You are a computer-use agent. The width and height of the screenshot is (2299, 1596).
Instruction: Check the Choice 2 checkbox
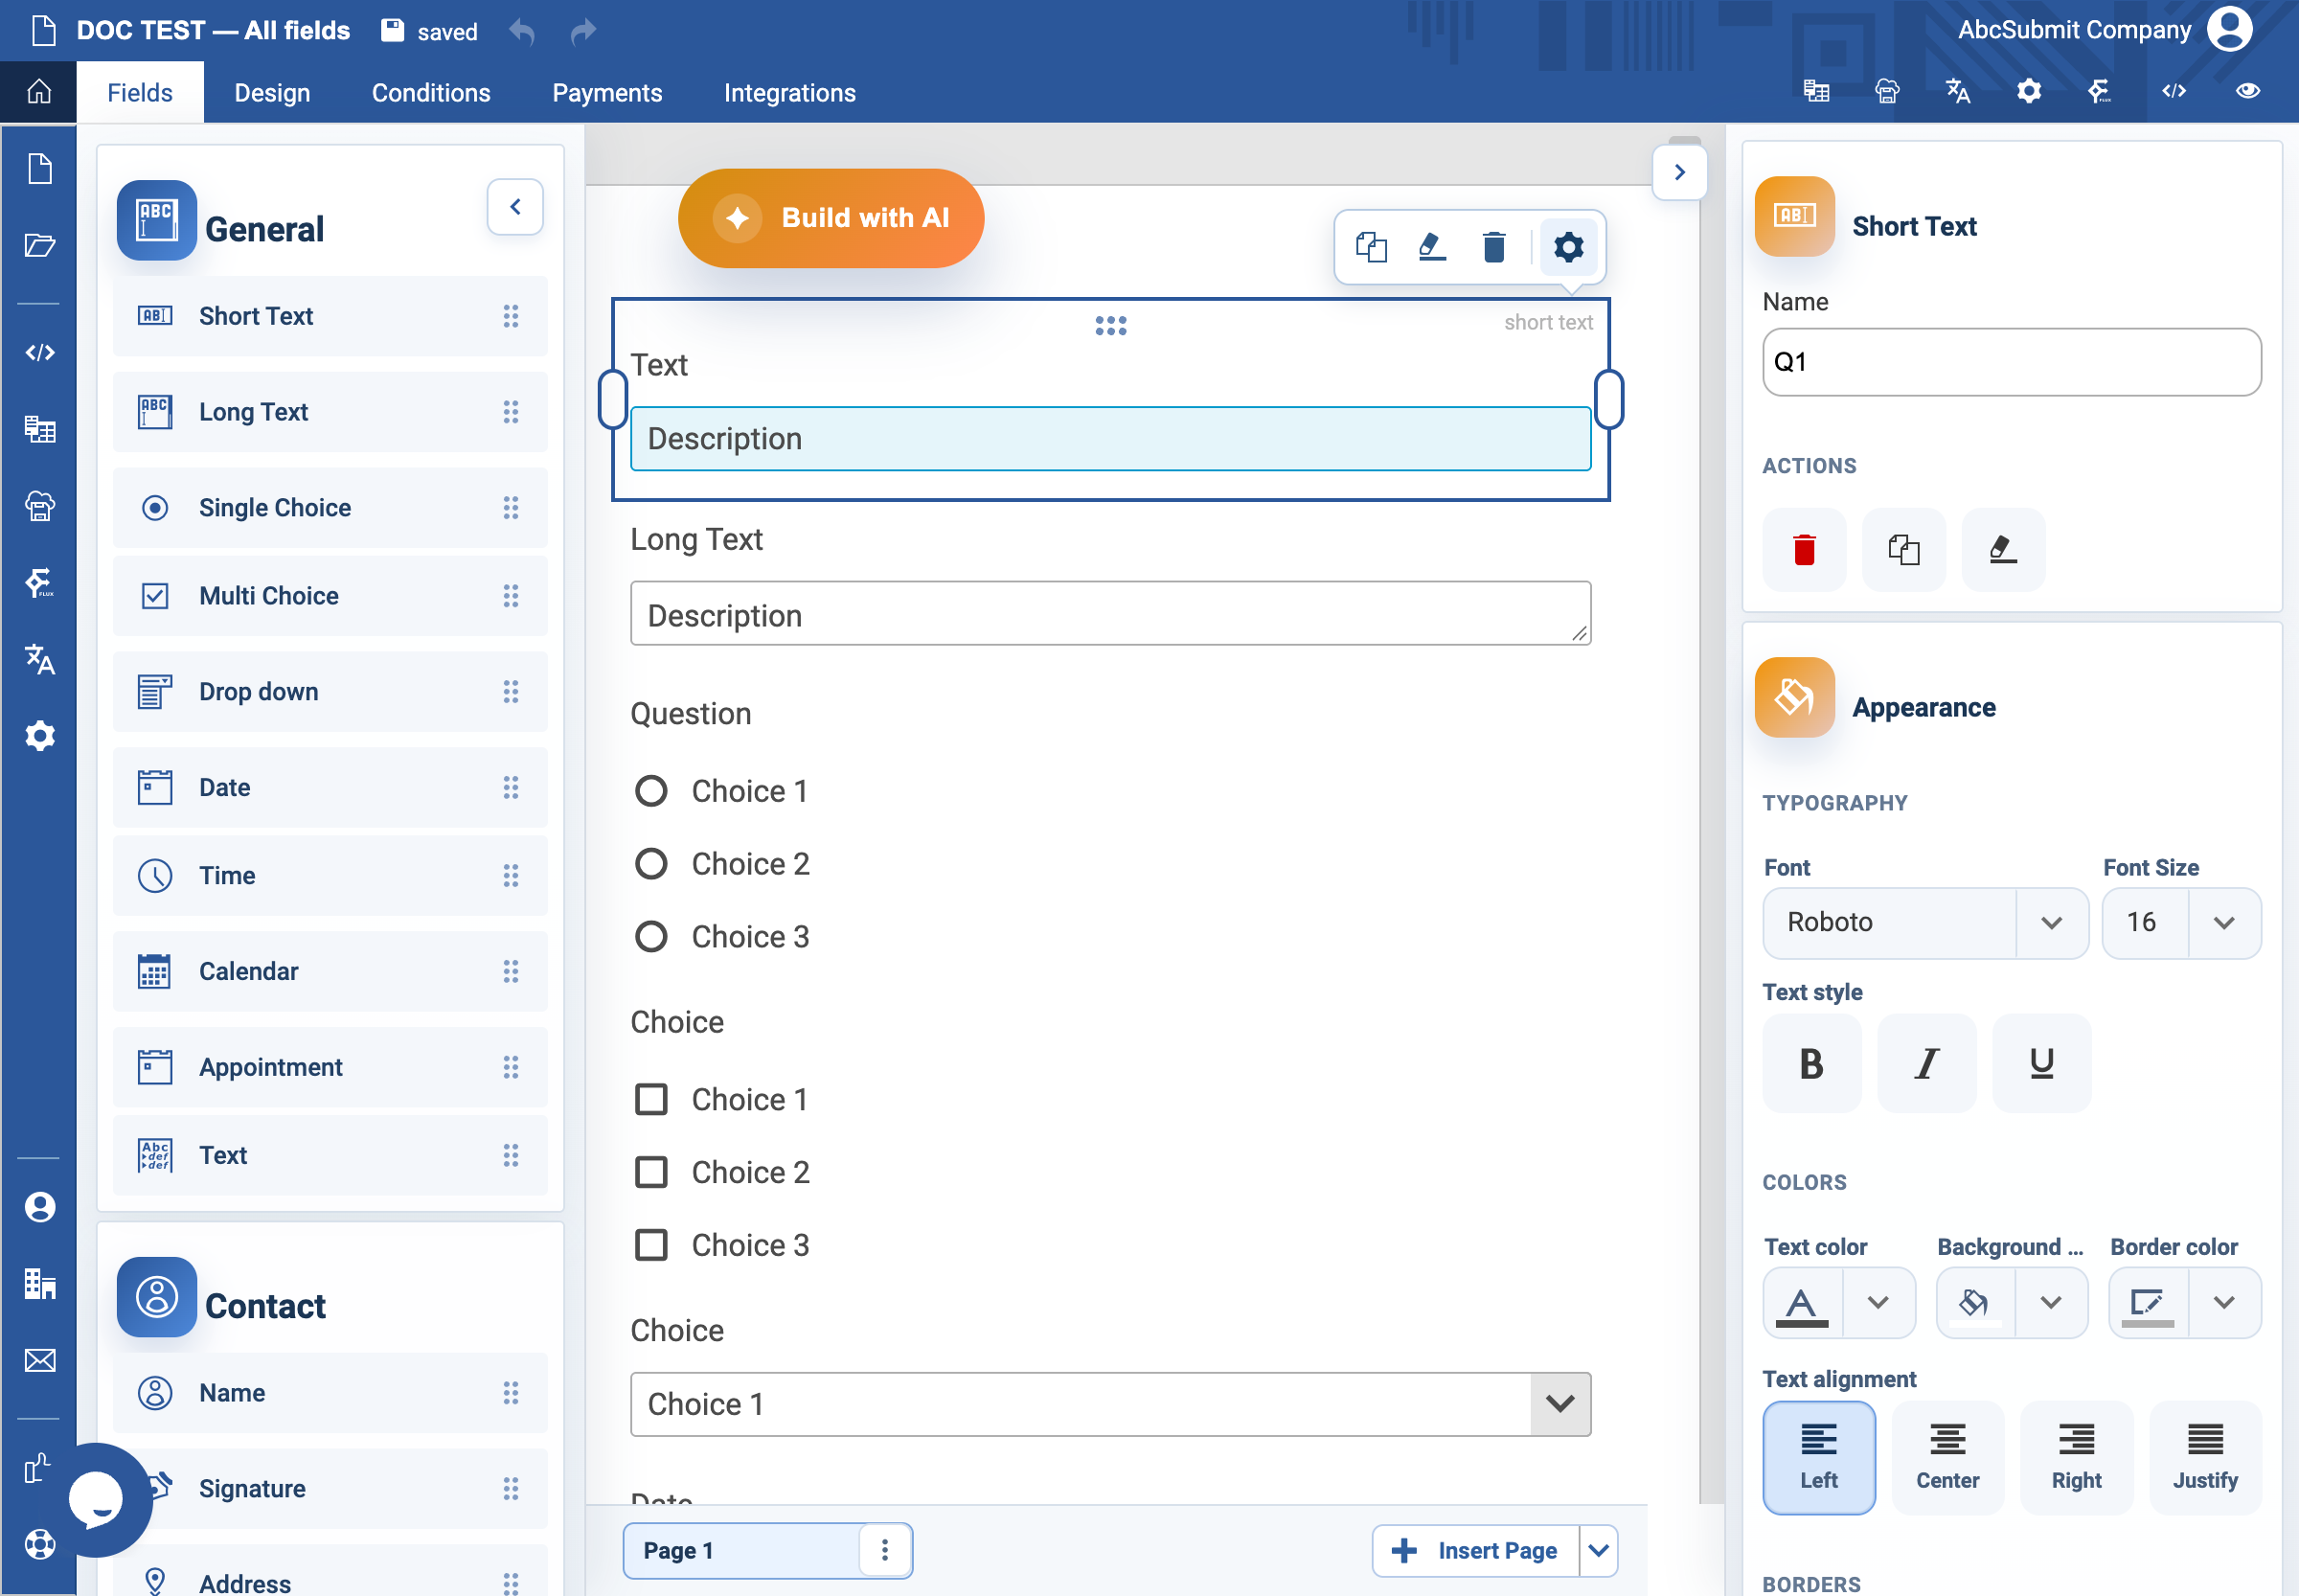click(x=651, y=1172)
